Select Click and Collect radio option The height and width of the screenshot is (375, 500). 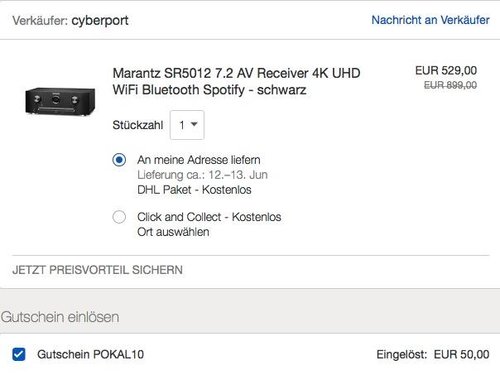(119, 217)
